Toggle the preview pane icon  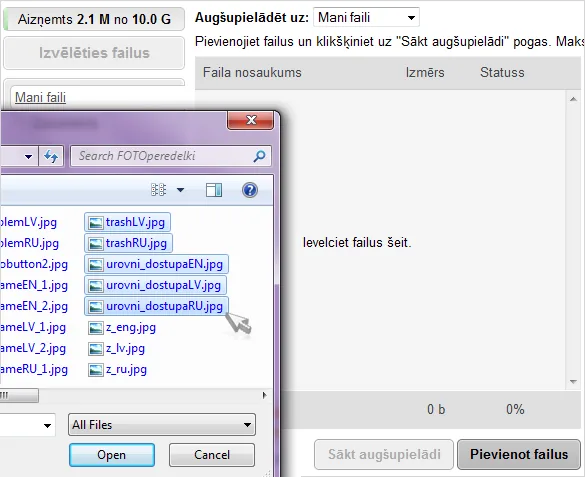[214, 190]
